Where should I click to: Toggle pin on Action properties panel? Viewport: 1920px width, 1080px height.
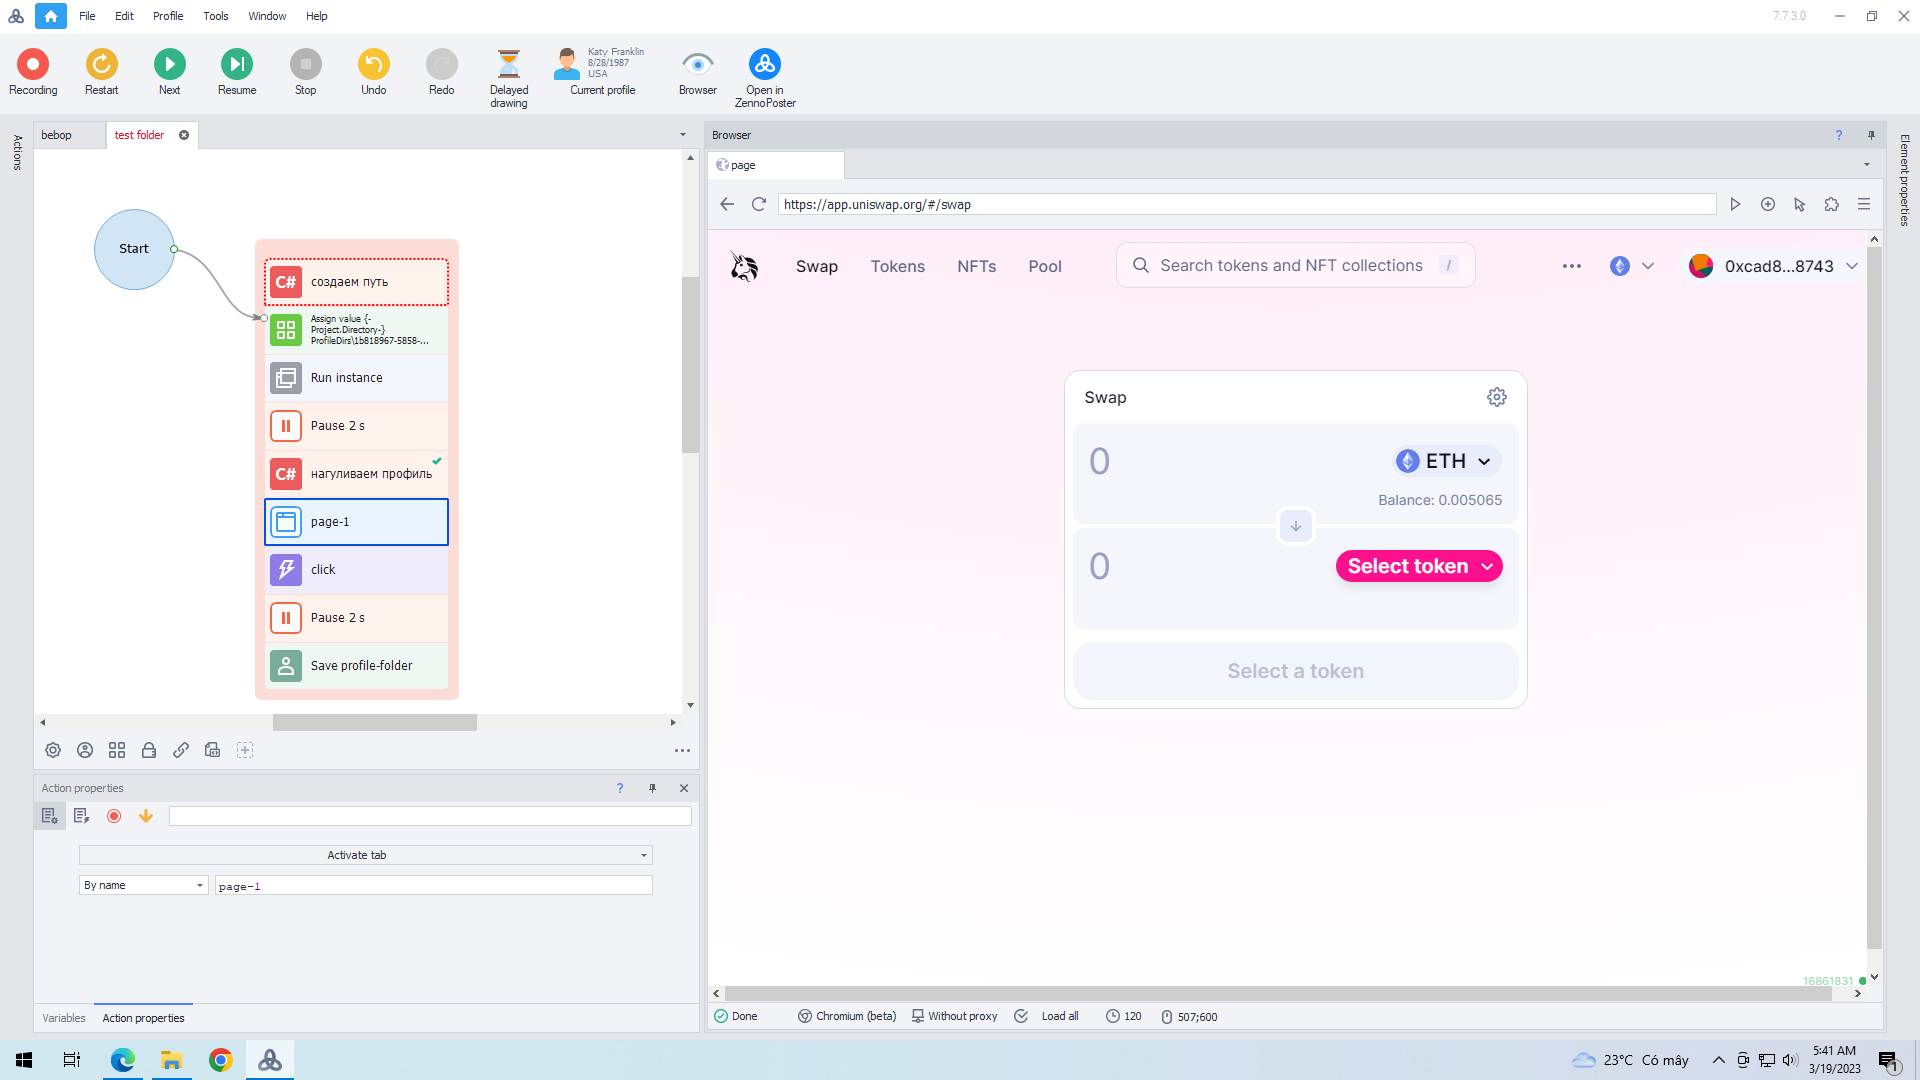pos(652,788)
